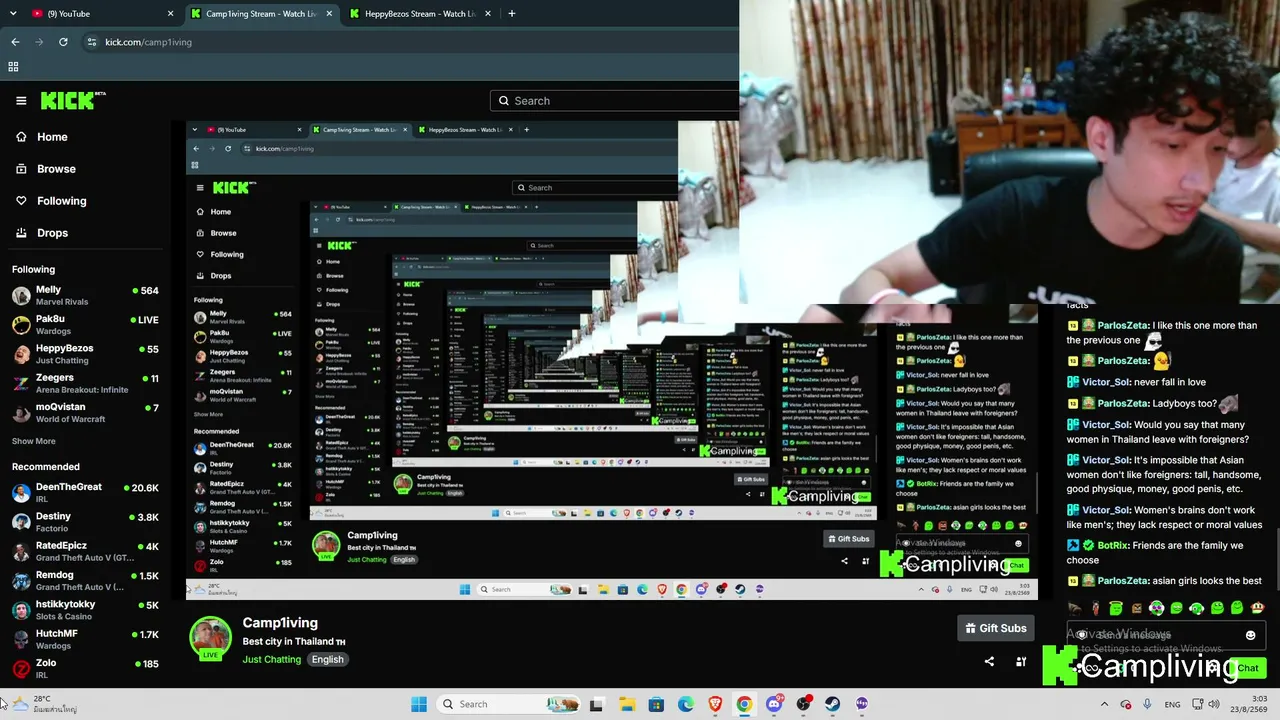Image resolution: width=1280 pixels, height=720 pixels.
Task: Click Camp1iving's profile avatar below the stream
Action: pyautogui.click(x=210, y=637)
